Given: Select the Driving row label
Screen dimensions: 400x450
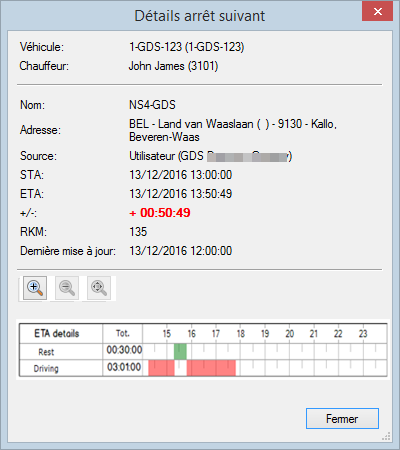Looking at the screenshot, I should [46, 369].
